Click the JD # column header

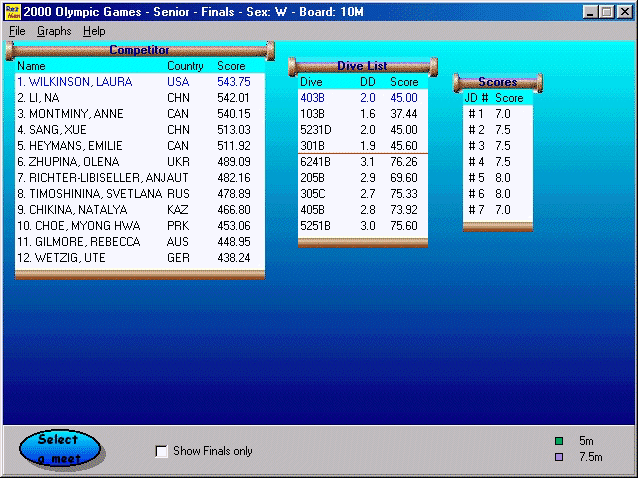[476, 98]
